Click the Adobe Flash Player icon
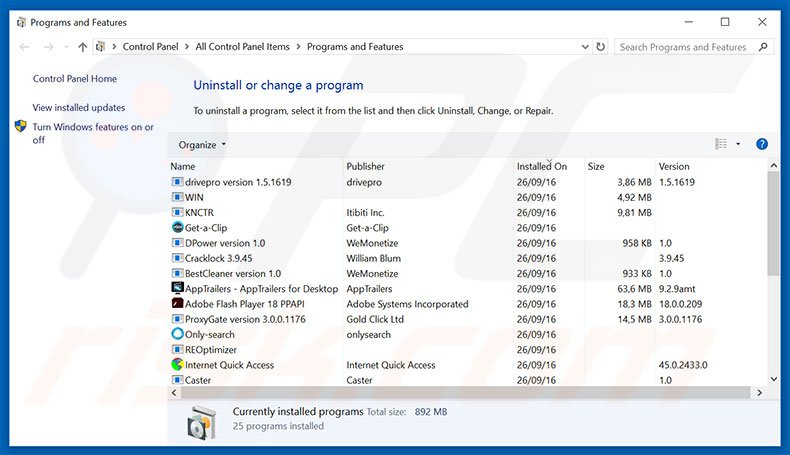Viewport: 790px width, 455px height. [x=177, y=303]
